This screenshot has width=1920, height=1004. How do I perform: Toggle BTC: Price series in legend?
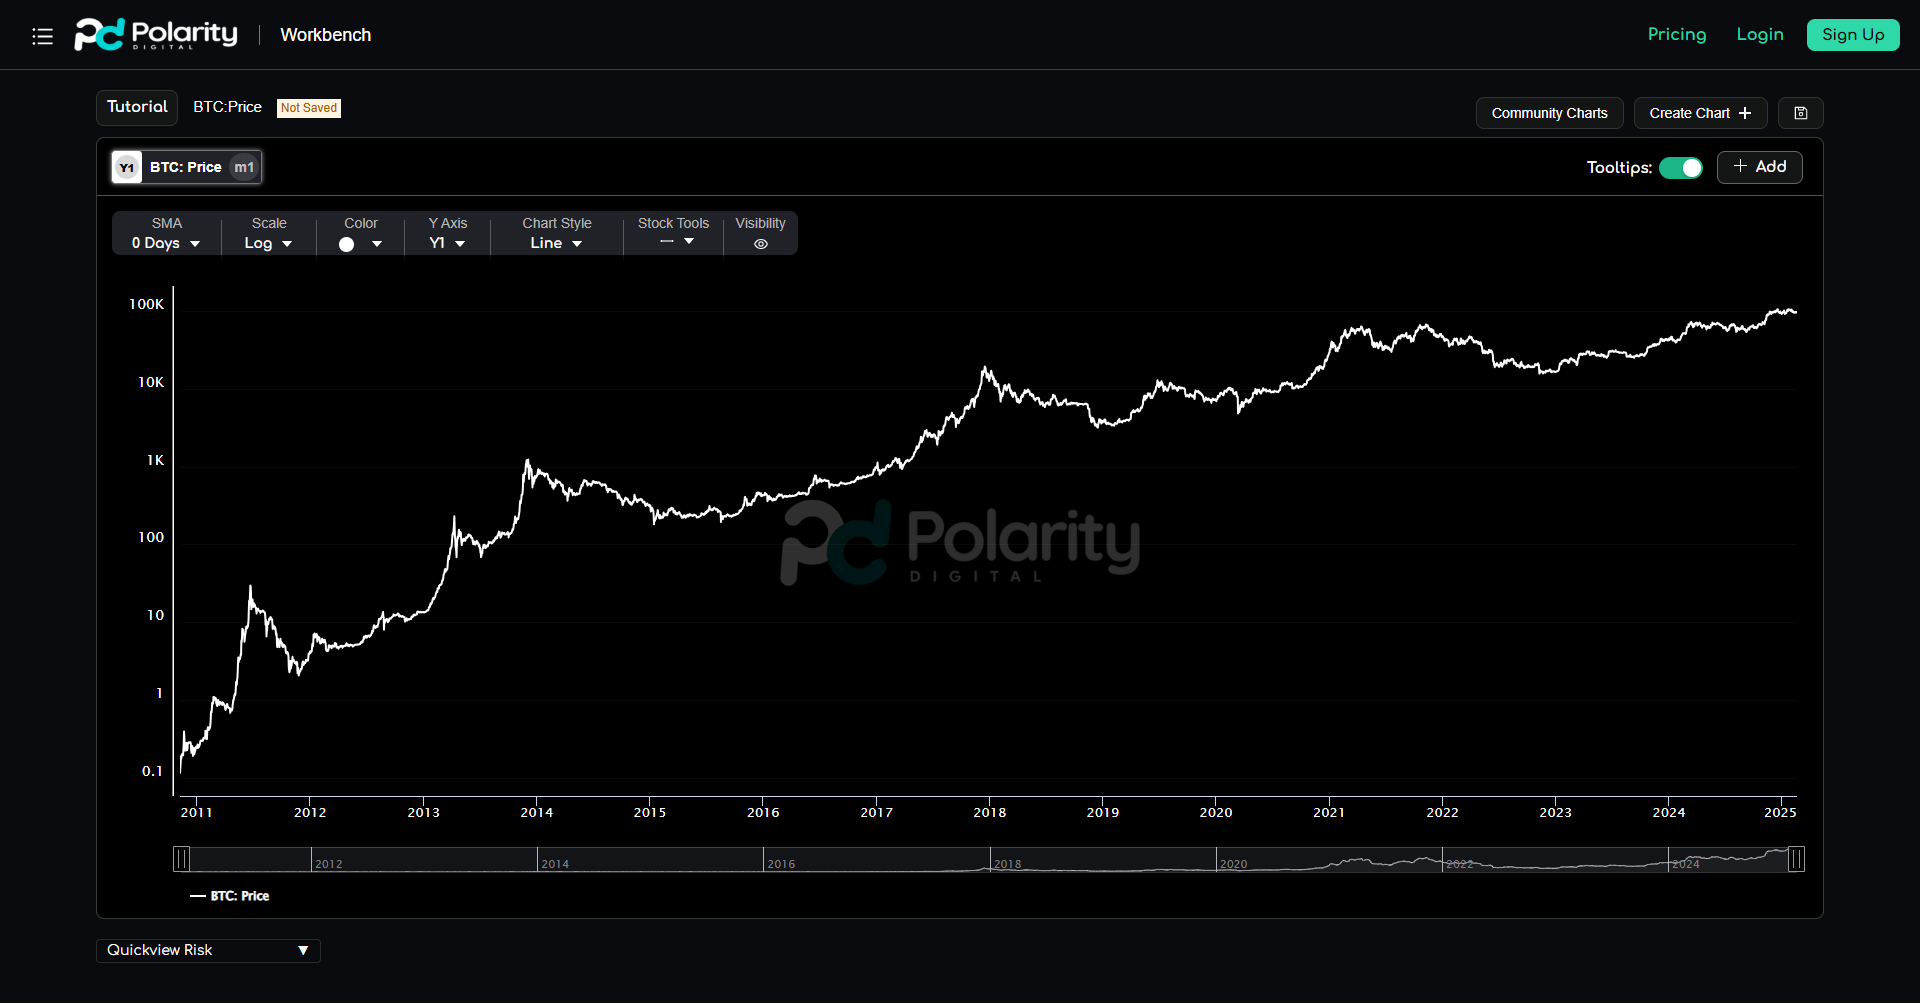[x=240, y=896]
